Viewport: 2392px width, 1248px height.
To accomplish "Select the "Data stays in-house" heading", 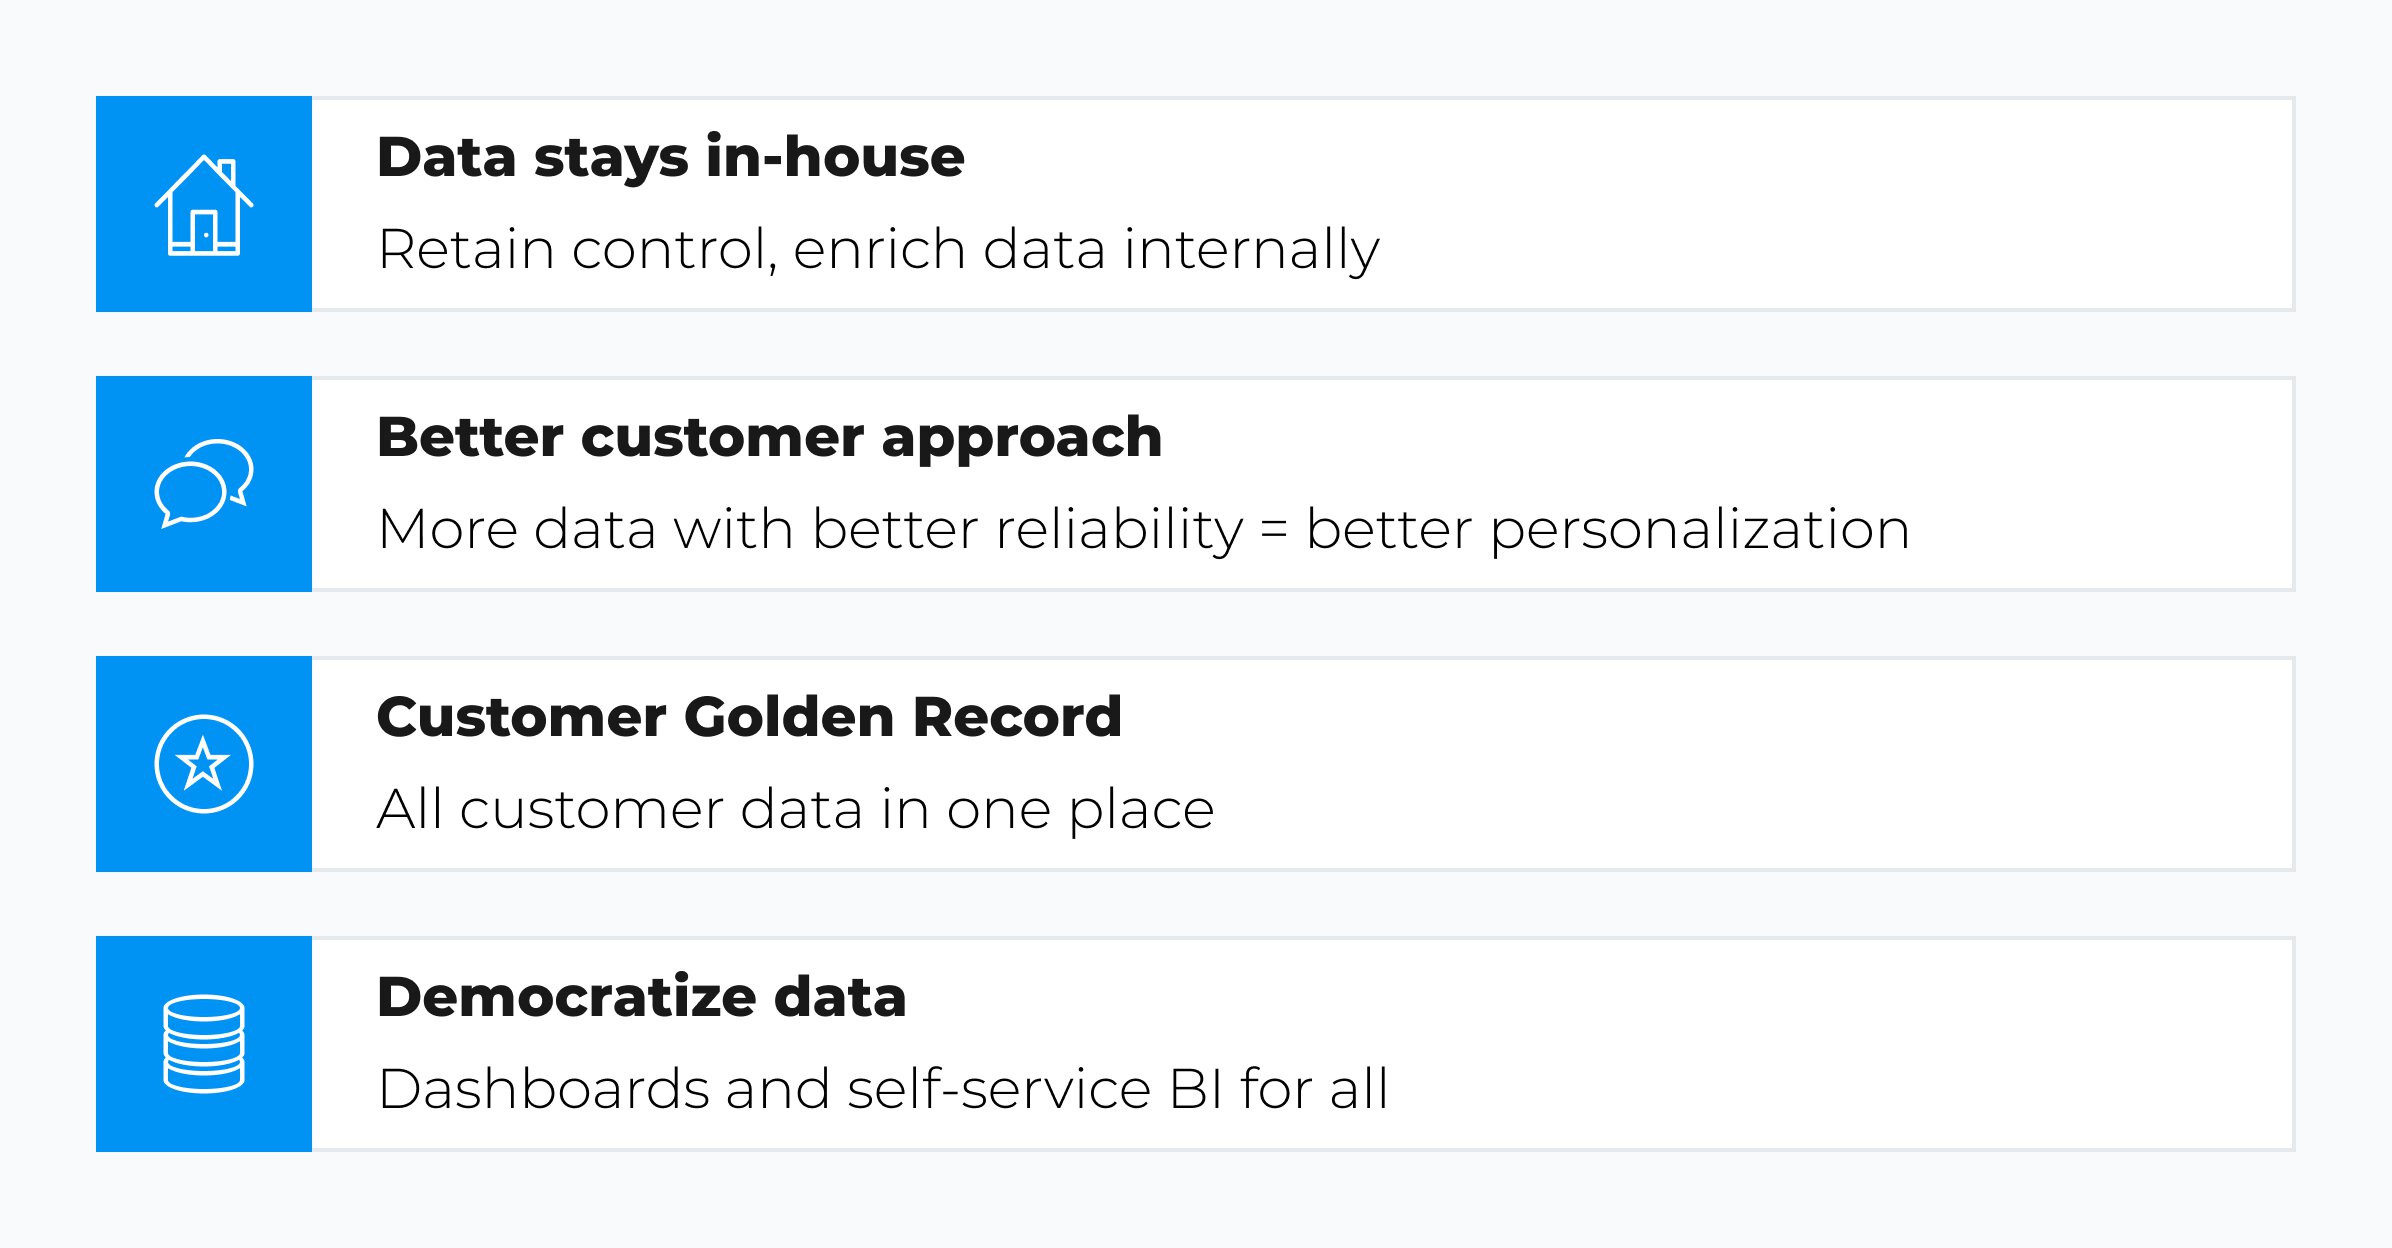I will coord(670,158).
